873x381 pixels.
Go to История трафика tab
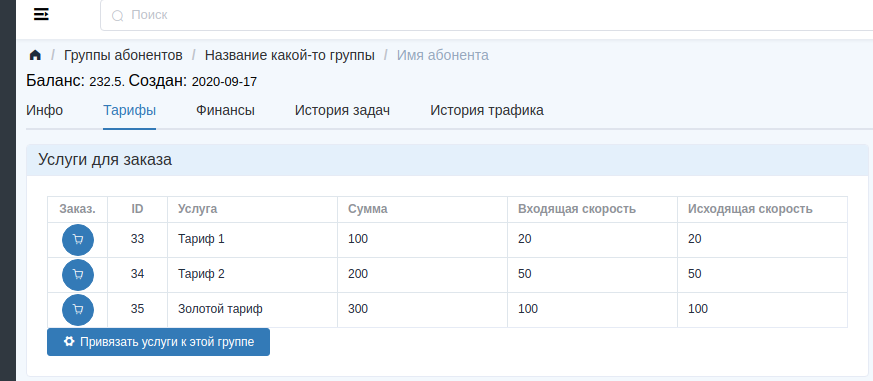(487, 110)
